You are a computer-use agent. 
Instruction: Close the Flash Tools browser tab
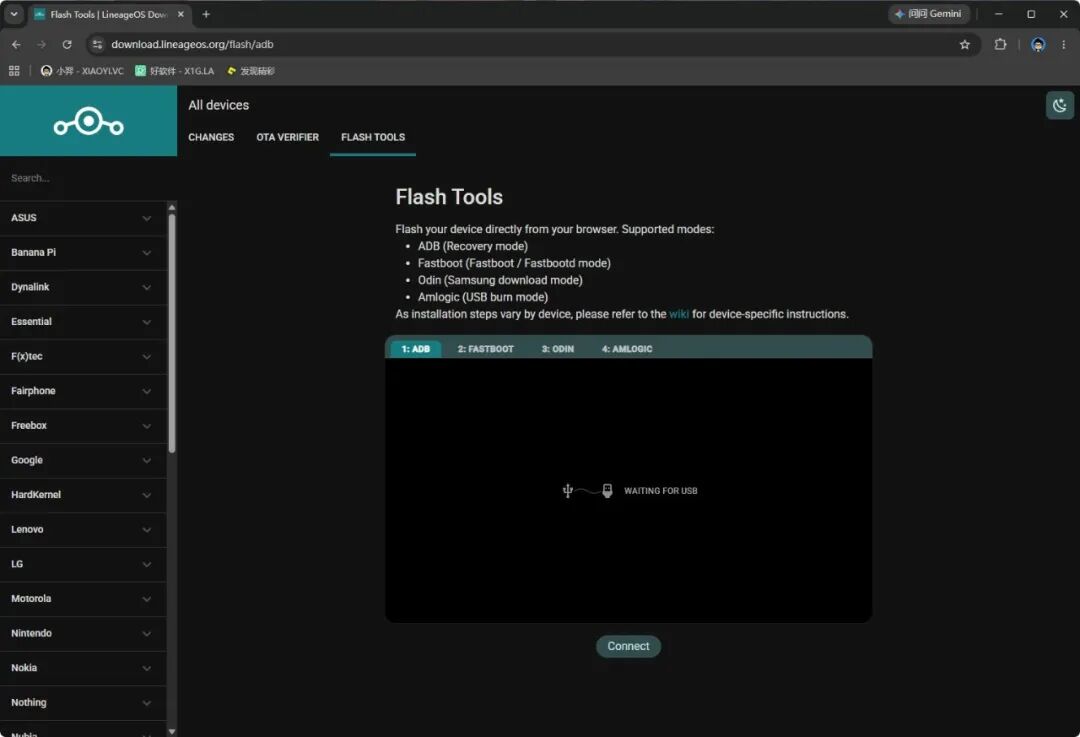180,14
